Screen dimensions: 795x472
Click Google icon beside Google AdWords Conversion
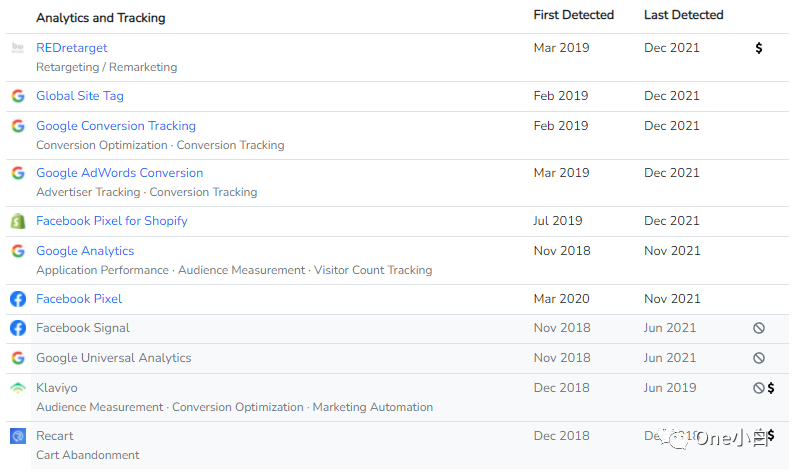[18, 173]
